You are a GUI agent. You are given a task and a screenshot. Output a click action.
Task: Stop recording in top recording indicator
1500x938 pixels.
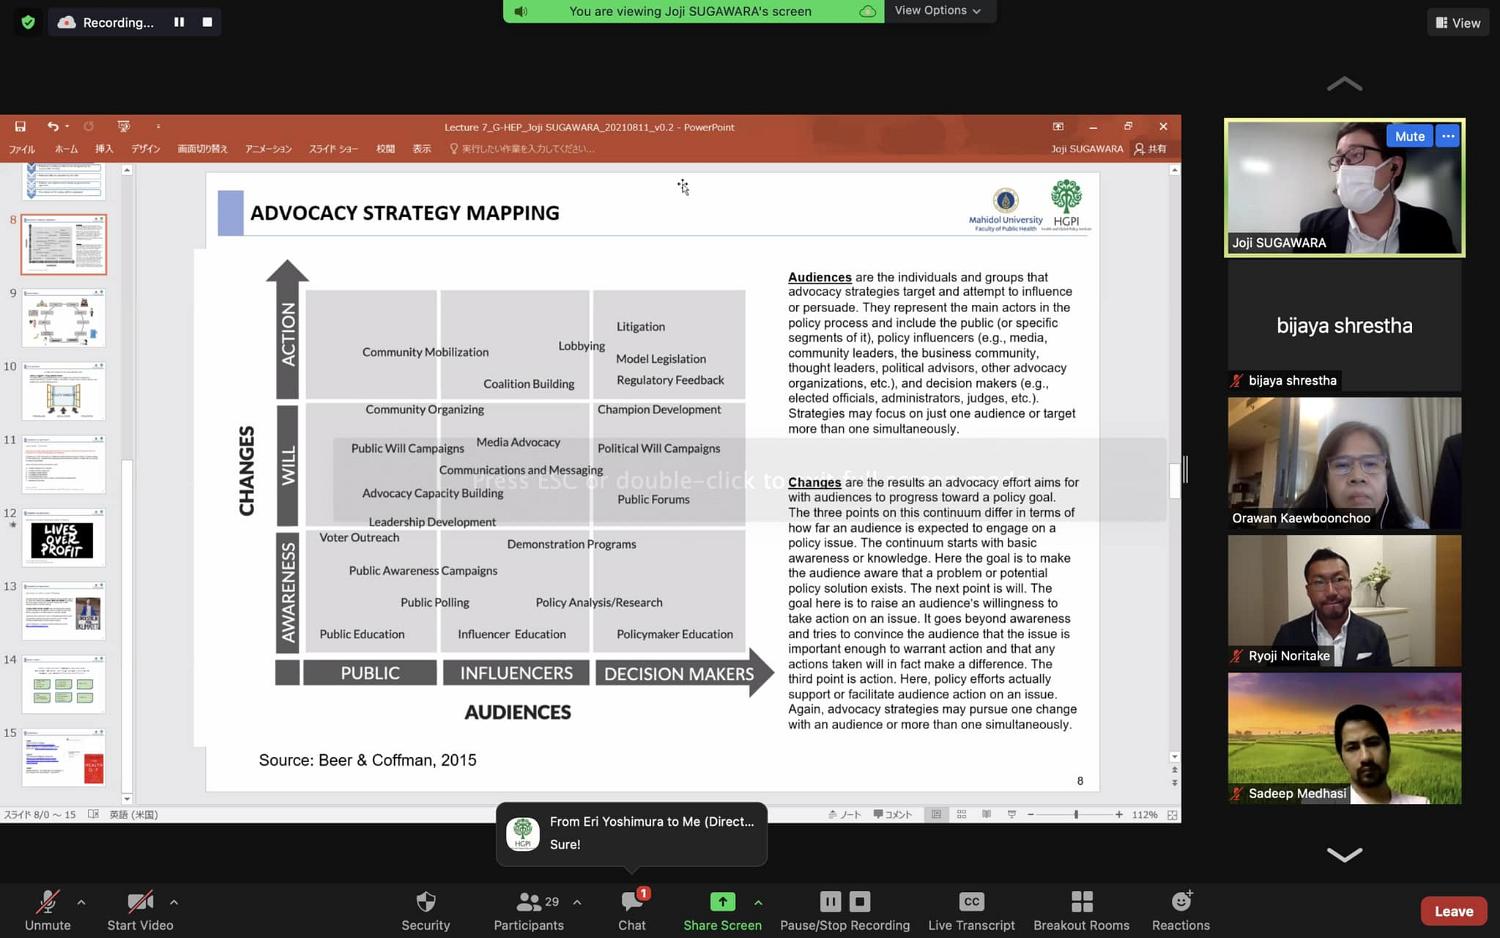click(207, 22)
